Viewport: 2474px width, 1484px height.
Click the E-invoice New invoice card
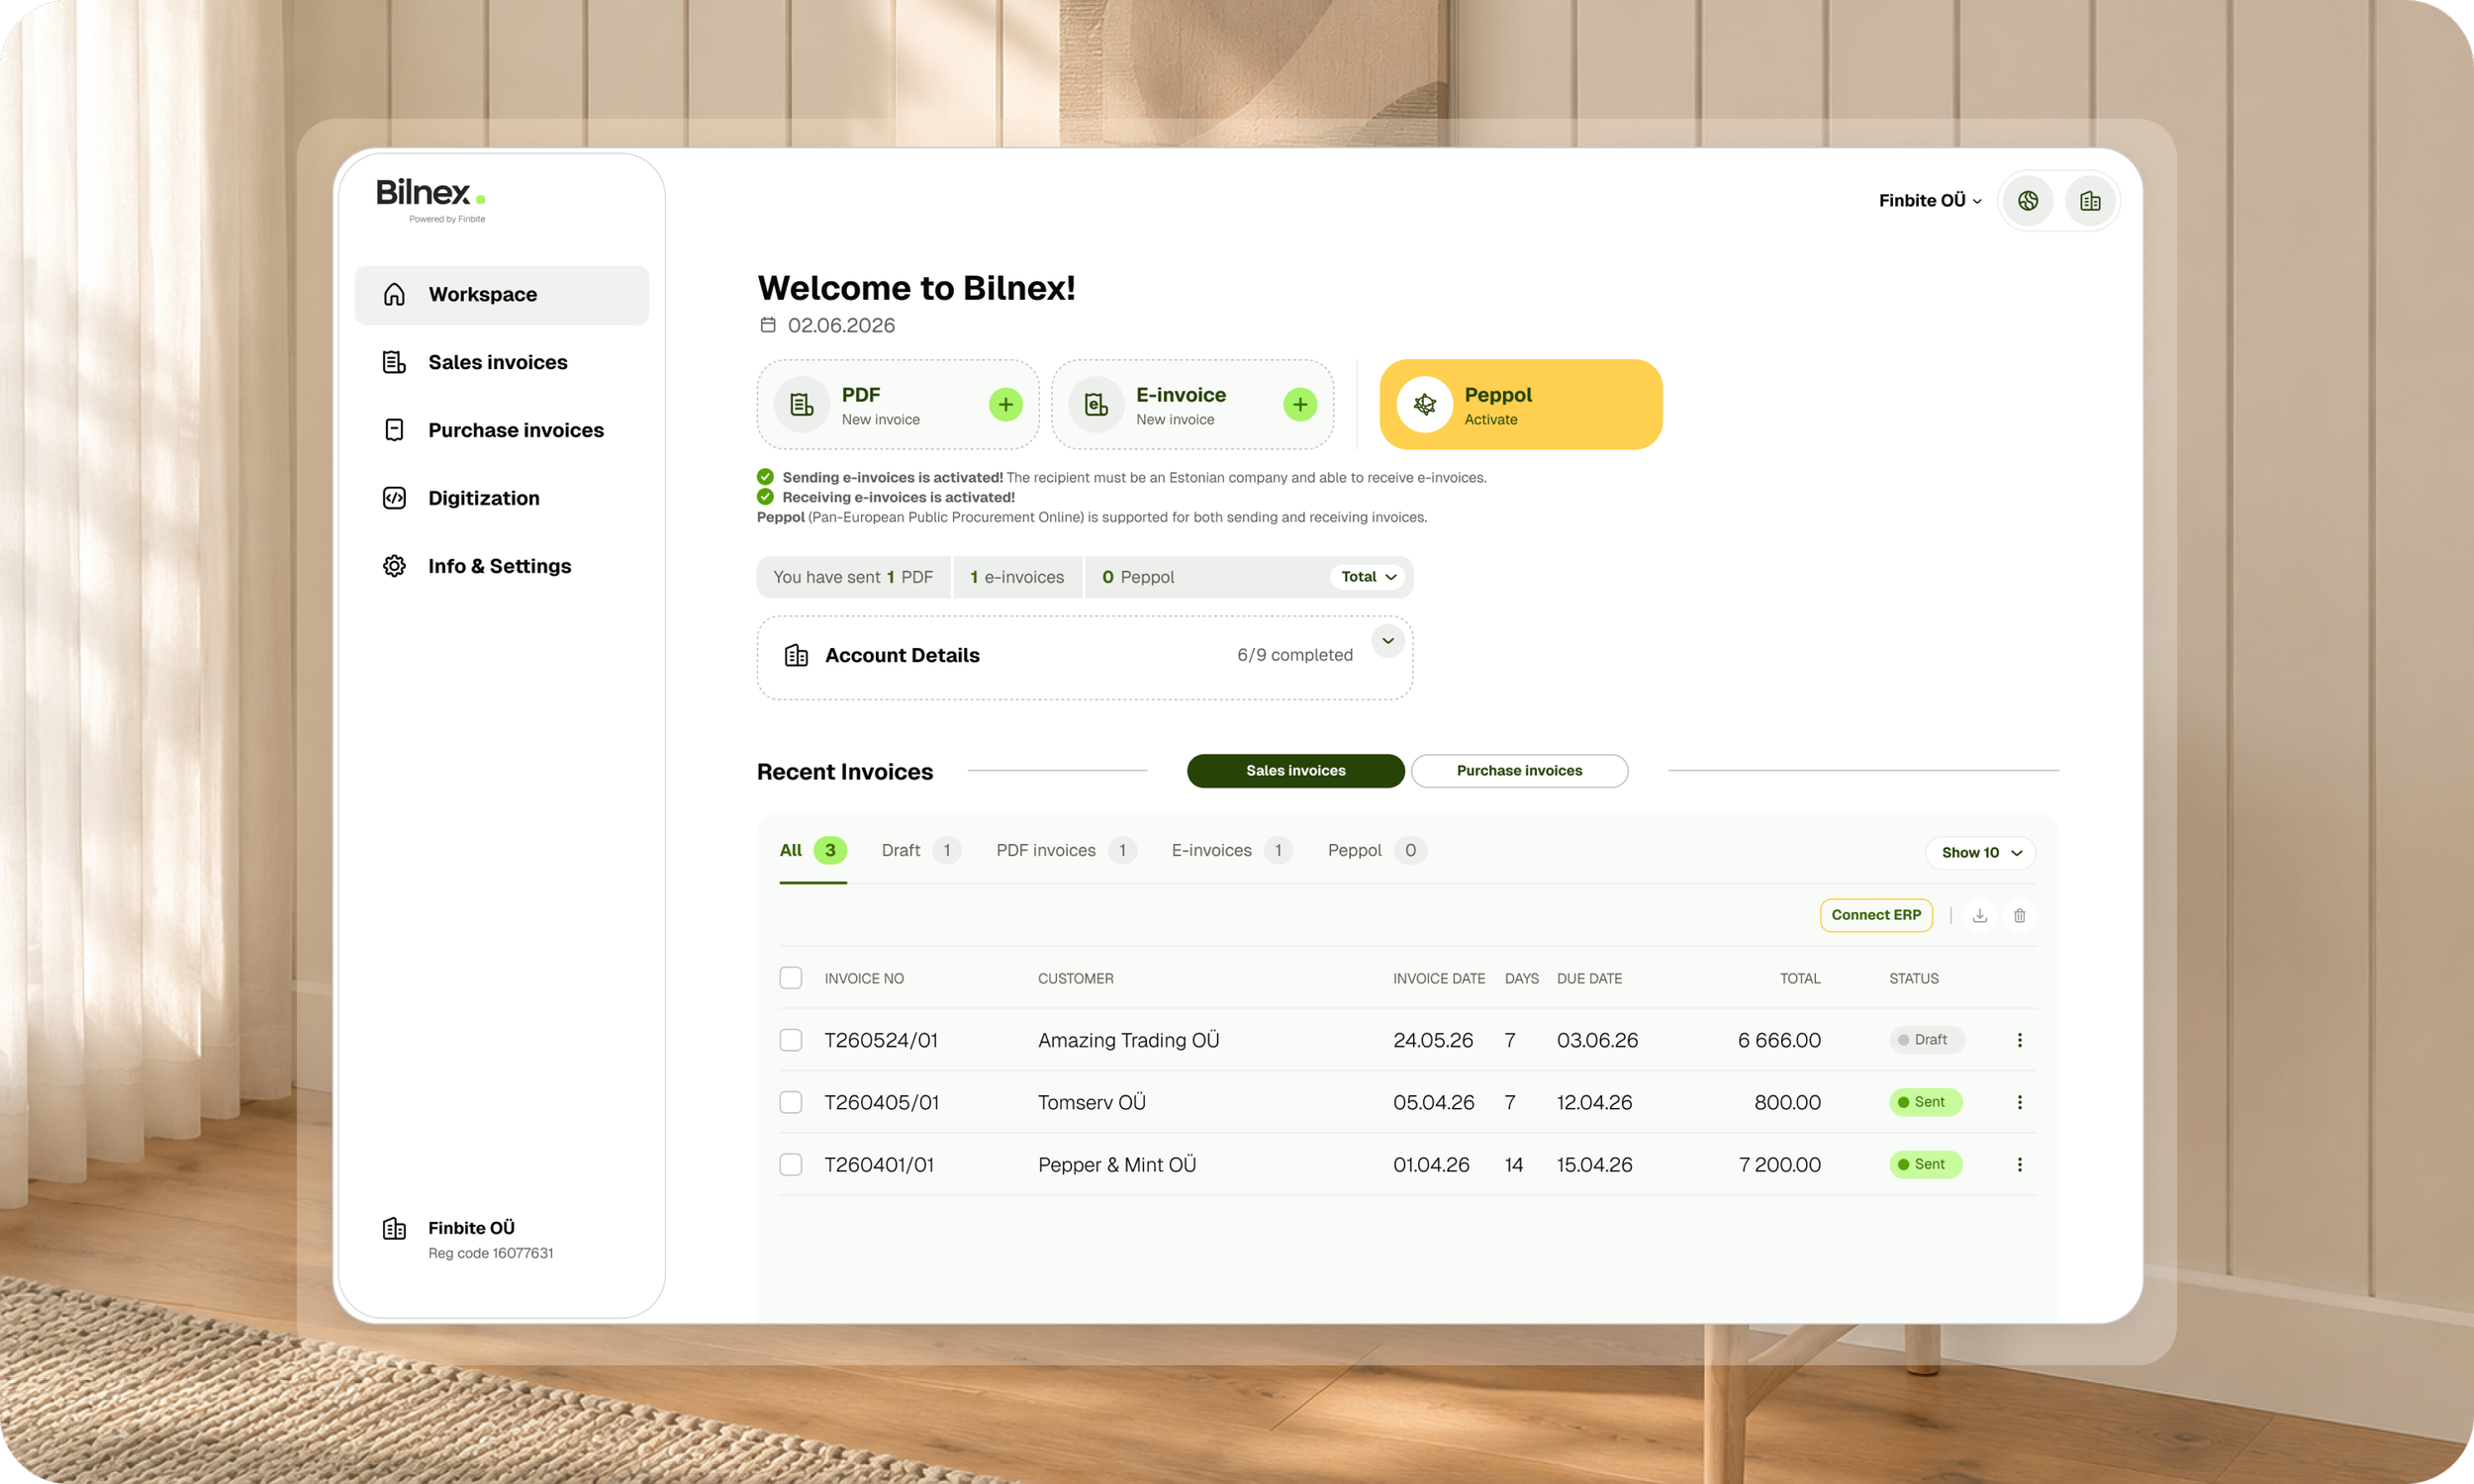click(1192, 404)
